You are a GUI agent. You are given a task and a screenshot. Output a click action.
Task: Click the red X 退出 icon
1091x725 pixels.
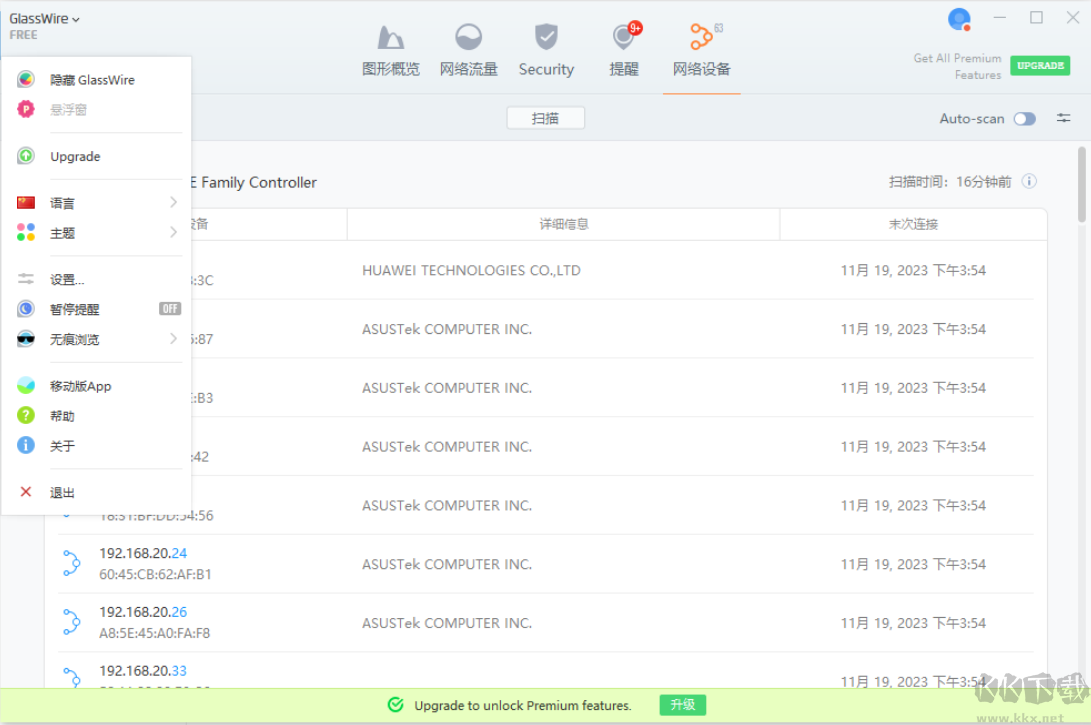[x=26, y=492]
